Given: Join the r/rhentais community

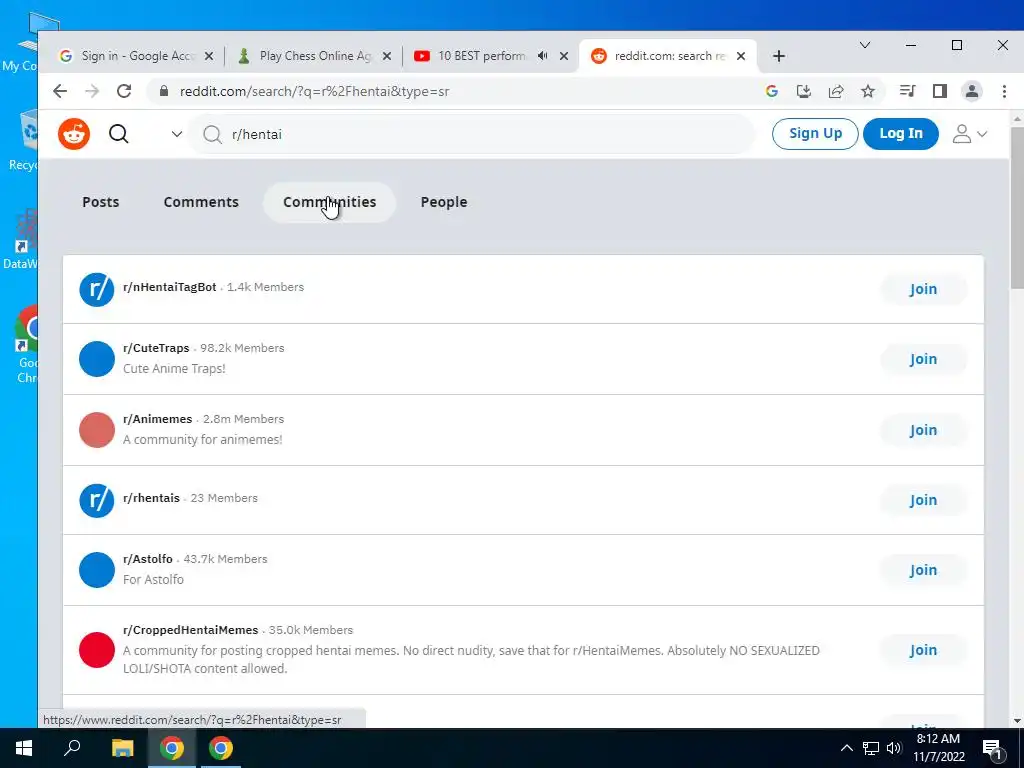Looking at the screenshot, I should coord(923,500).
